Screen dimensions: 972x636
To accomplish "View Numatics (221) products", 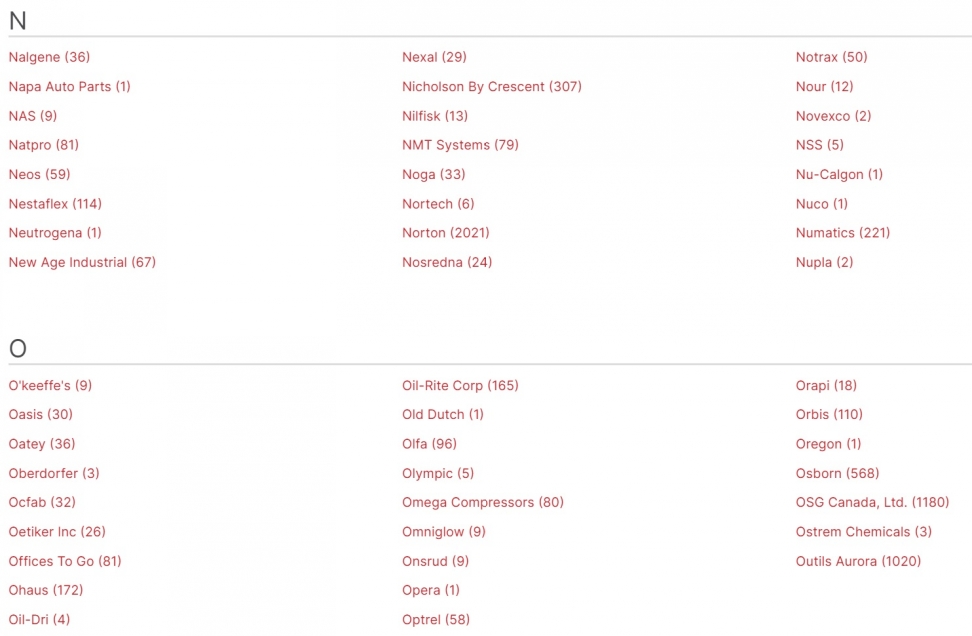I will (842, 233).
